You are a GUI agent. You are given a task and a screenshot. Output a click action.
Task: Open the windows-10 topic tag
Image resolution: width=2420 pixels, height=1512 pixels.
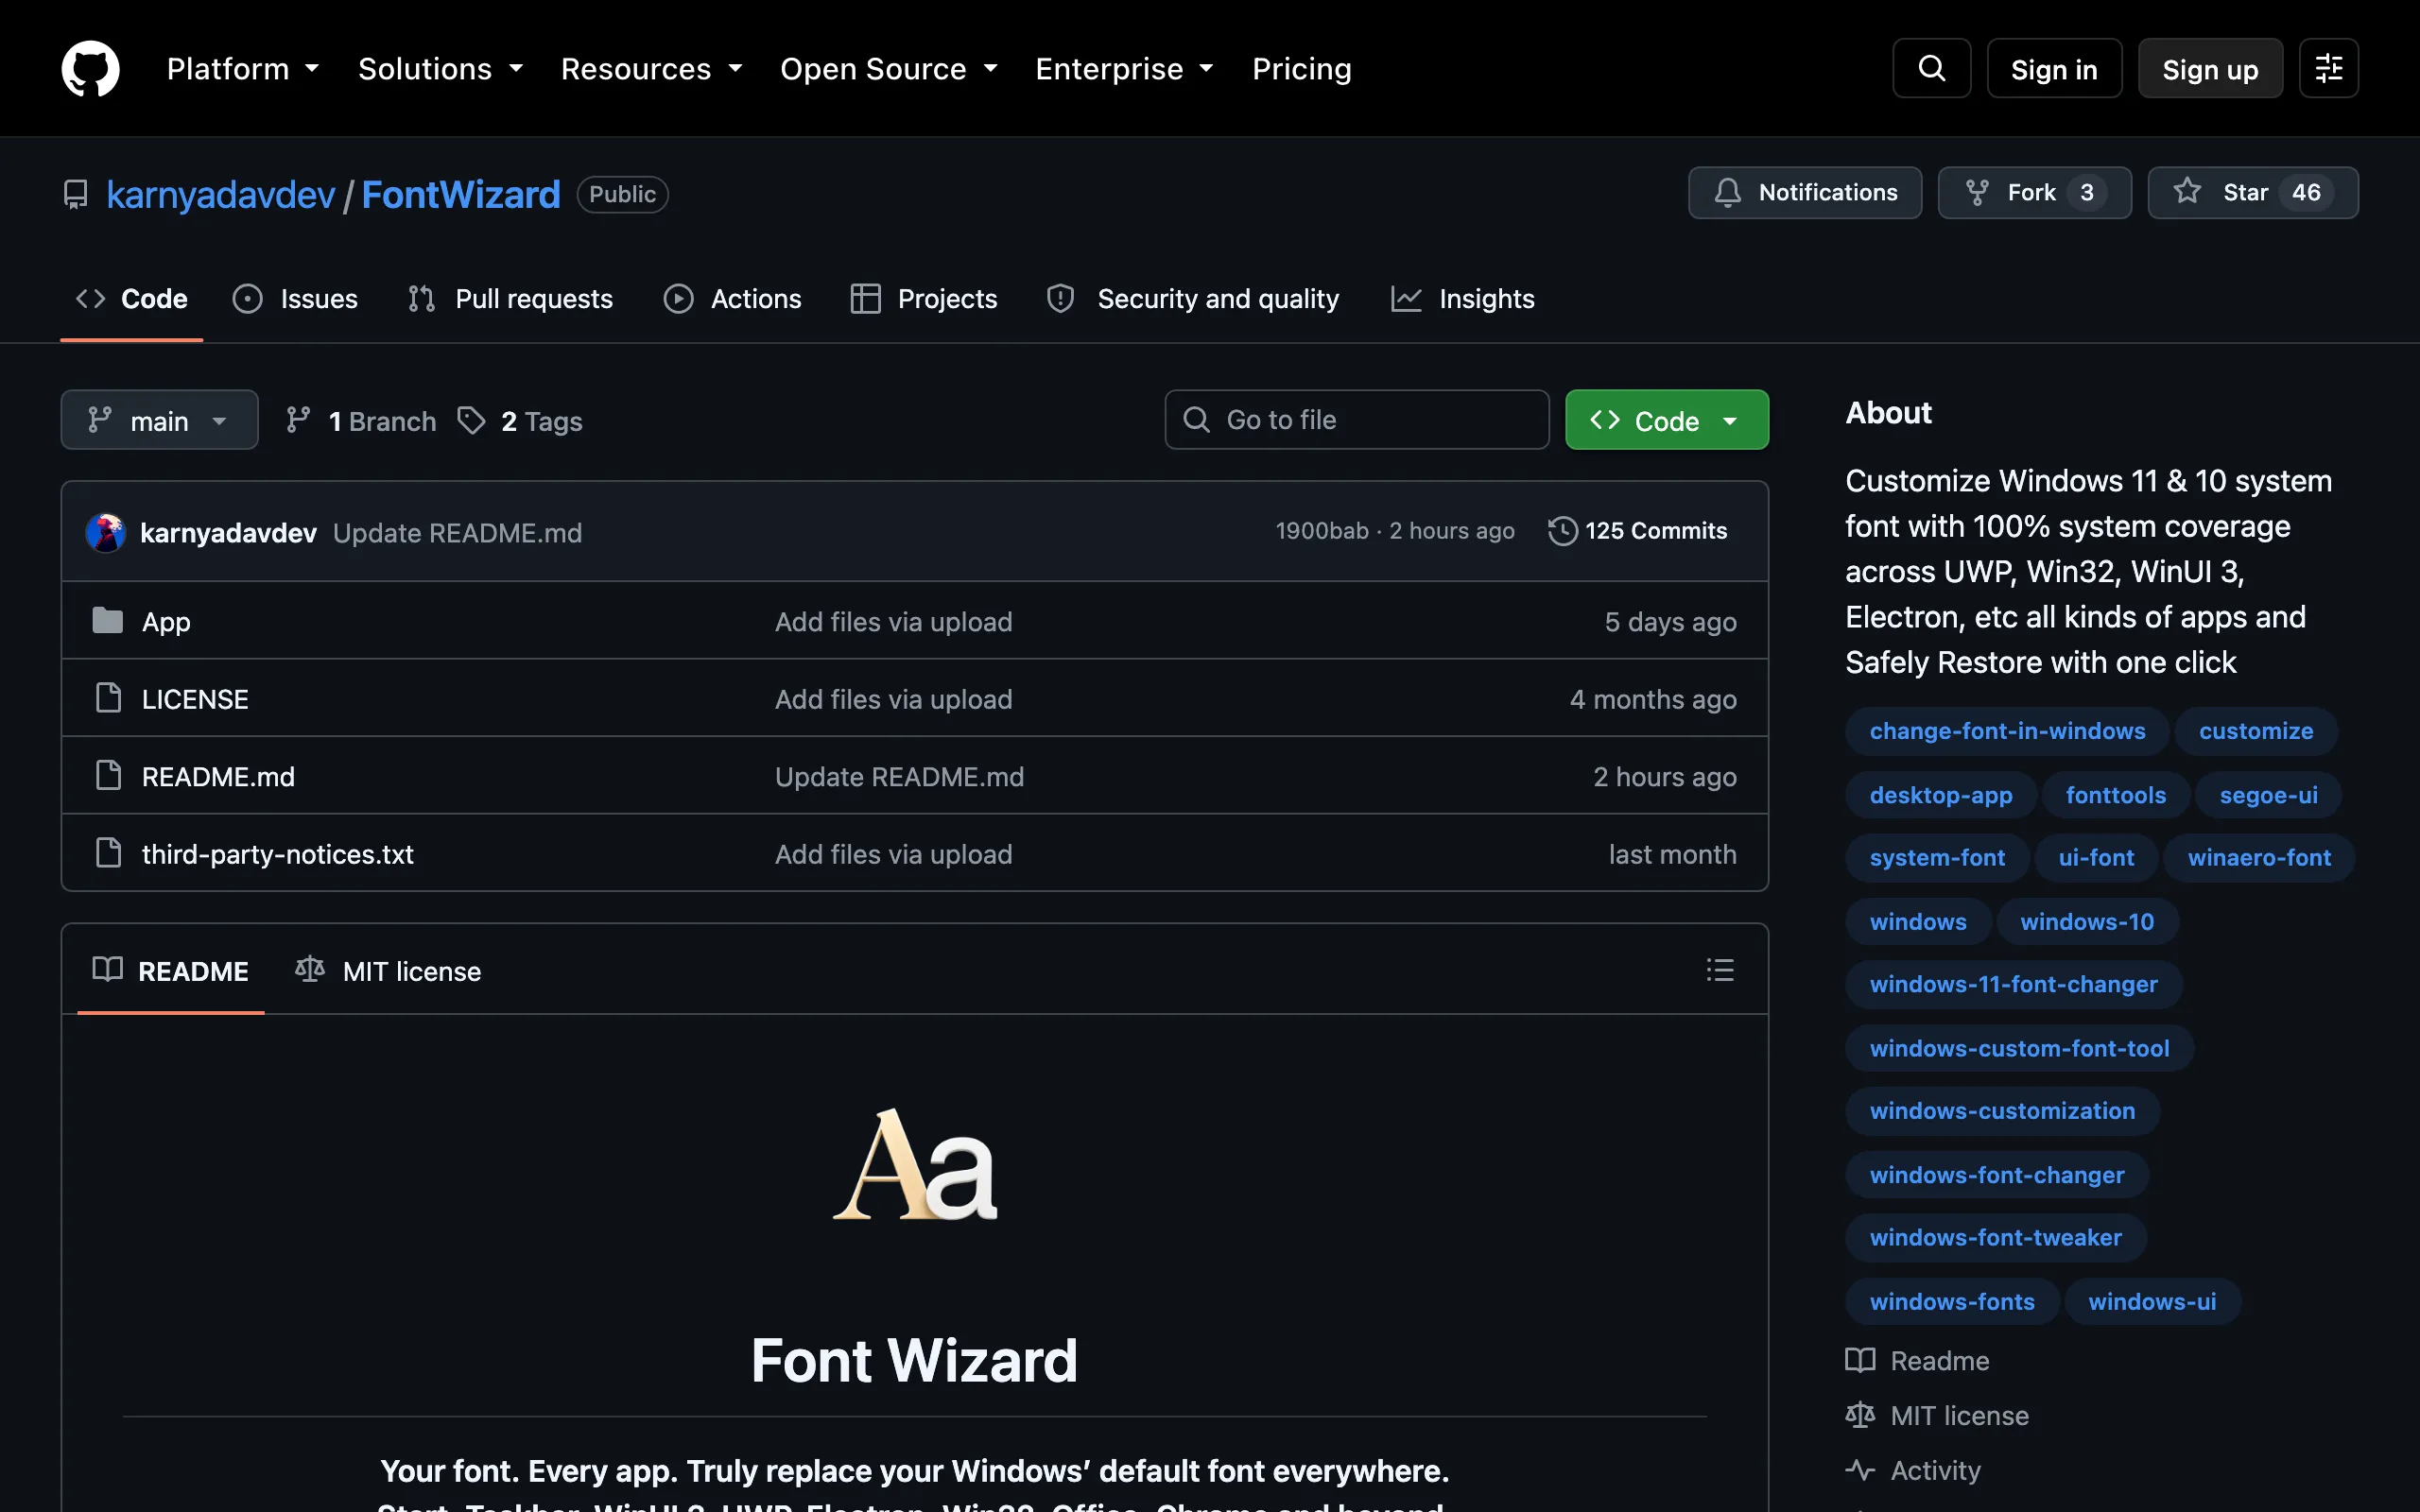[2086, 921]
